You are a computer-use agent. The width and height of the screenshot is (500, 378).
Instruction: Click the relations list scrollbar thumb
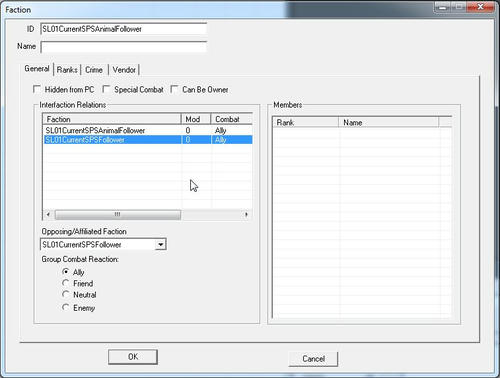point(118,214)
